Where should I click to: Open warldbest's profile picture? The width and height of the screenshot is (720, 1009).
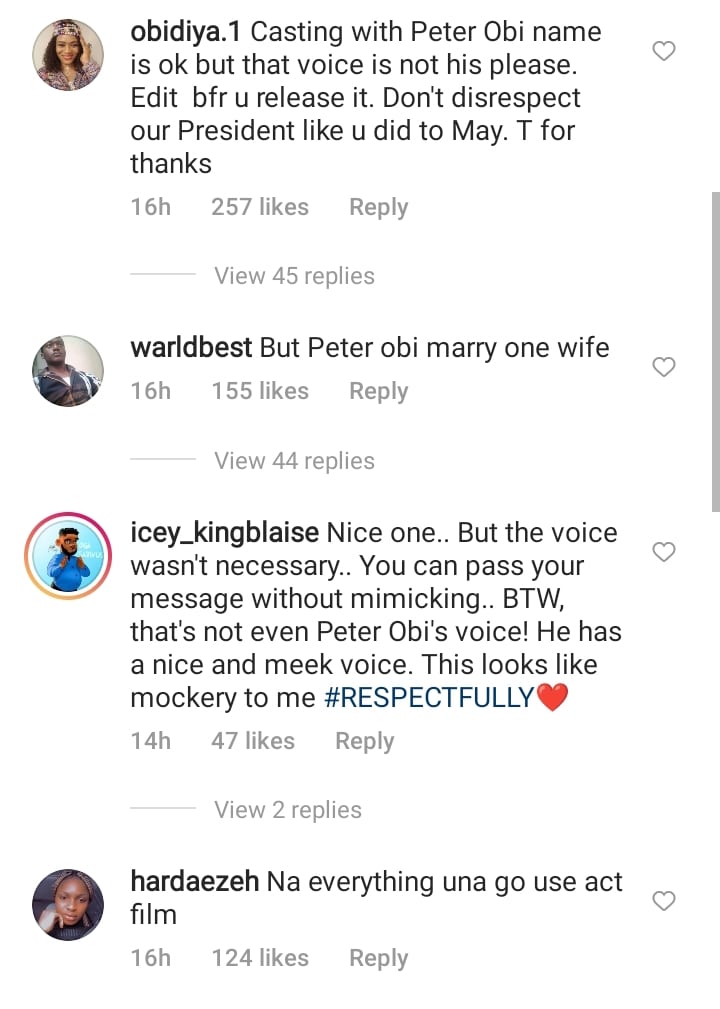coord(68,371)
